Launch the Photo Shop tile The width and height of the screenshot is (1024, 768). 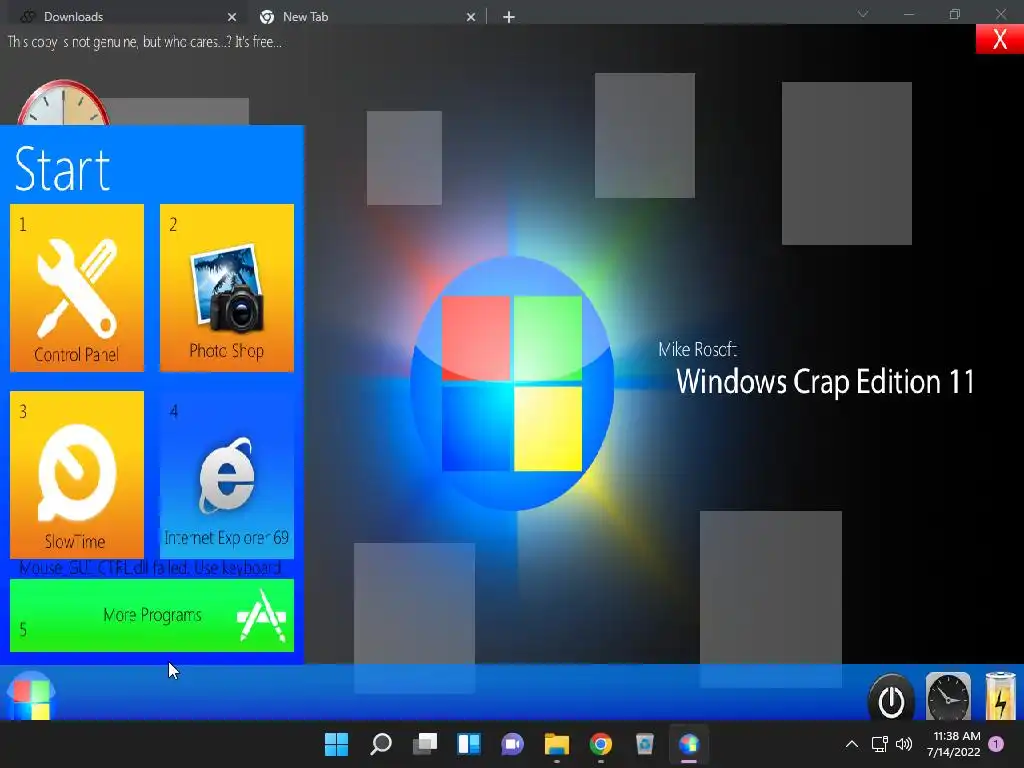(227, 288)
